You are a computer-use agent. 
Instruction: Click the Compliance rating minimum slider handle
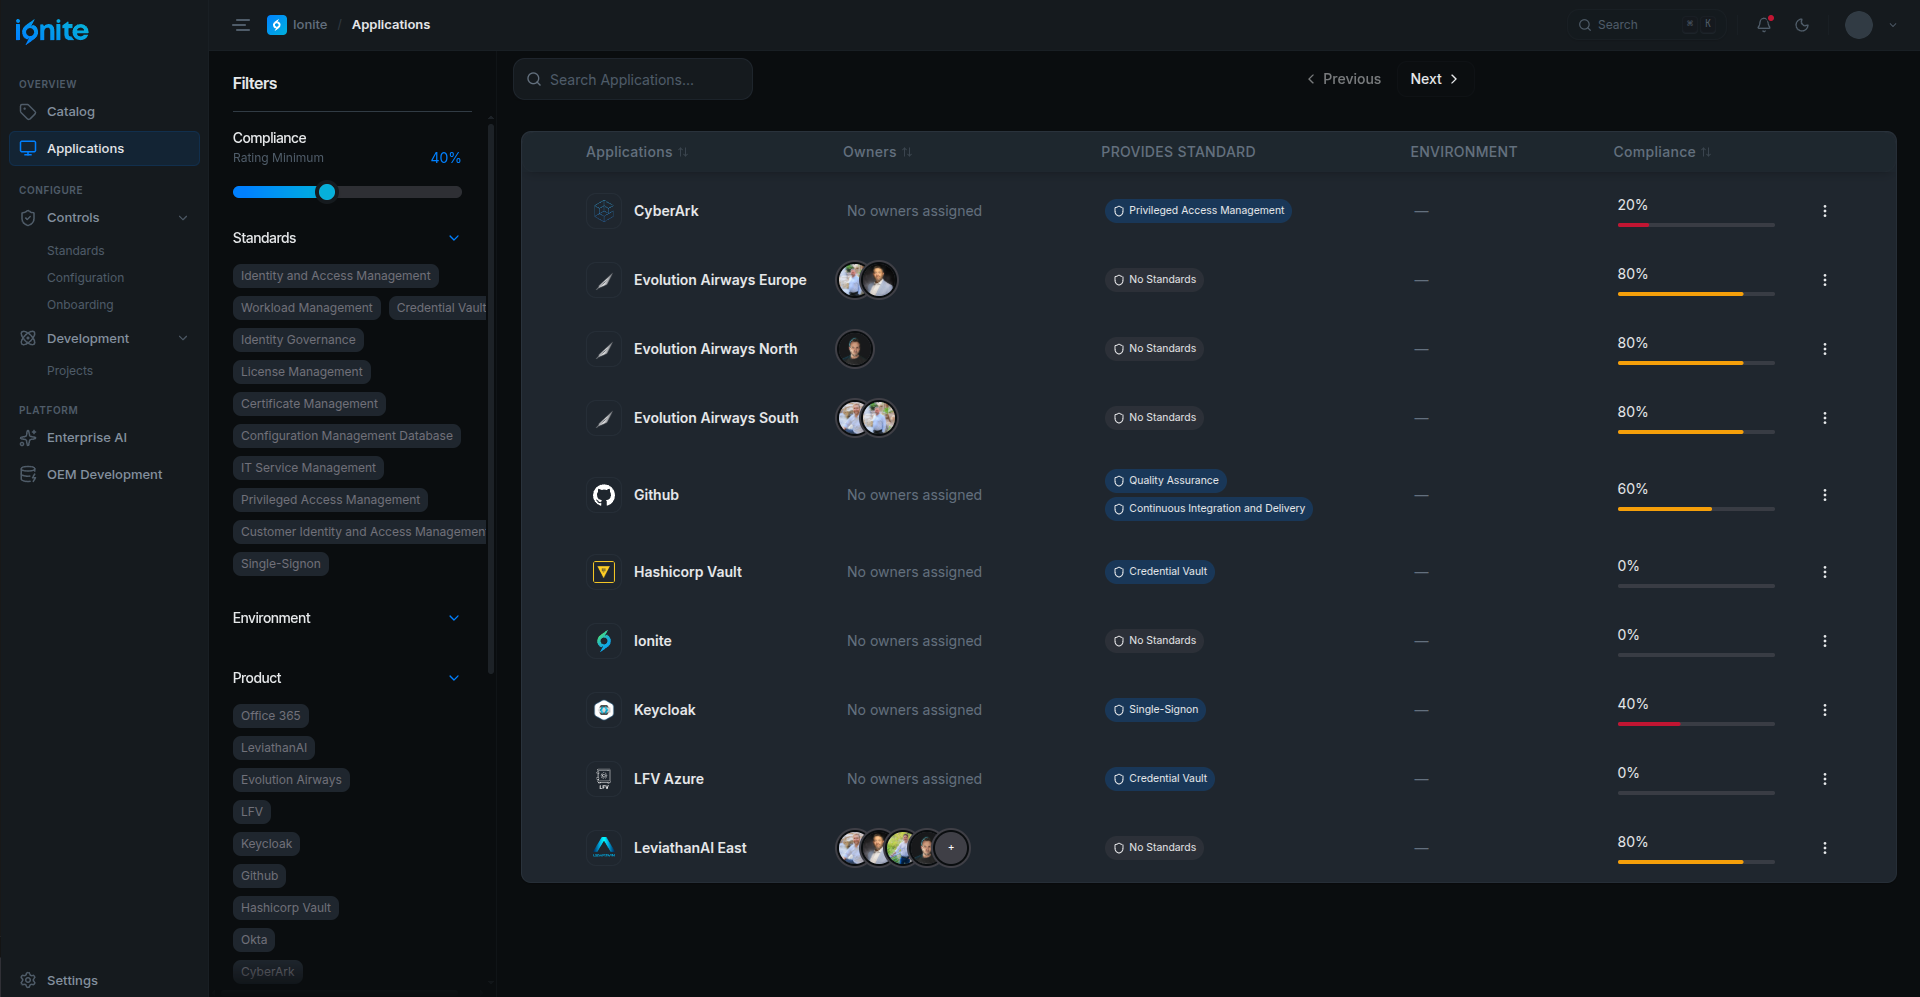327,192
